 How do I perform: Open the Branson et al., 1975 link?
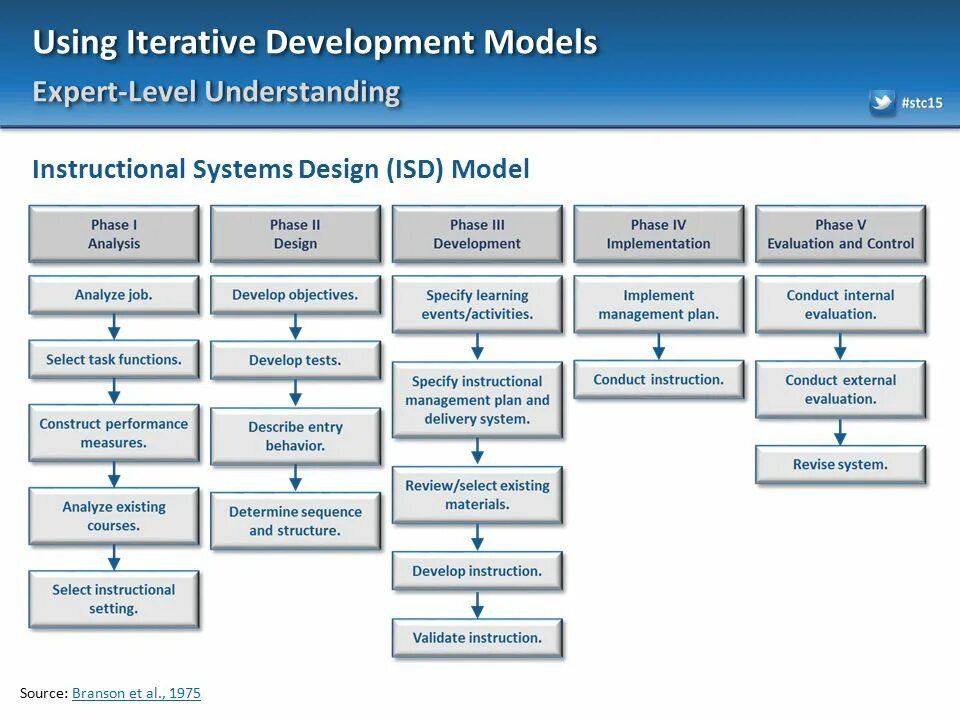[x=136, y=693]
